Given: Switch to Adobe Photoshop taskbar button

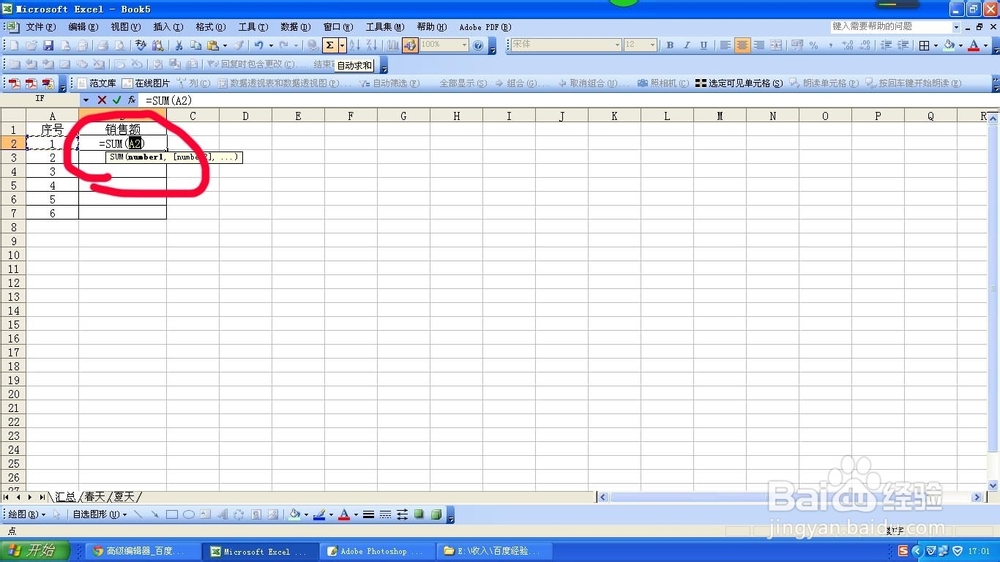Looking at the screenshot, I should [x=378, y=551].
